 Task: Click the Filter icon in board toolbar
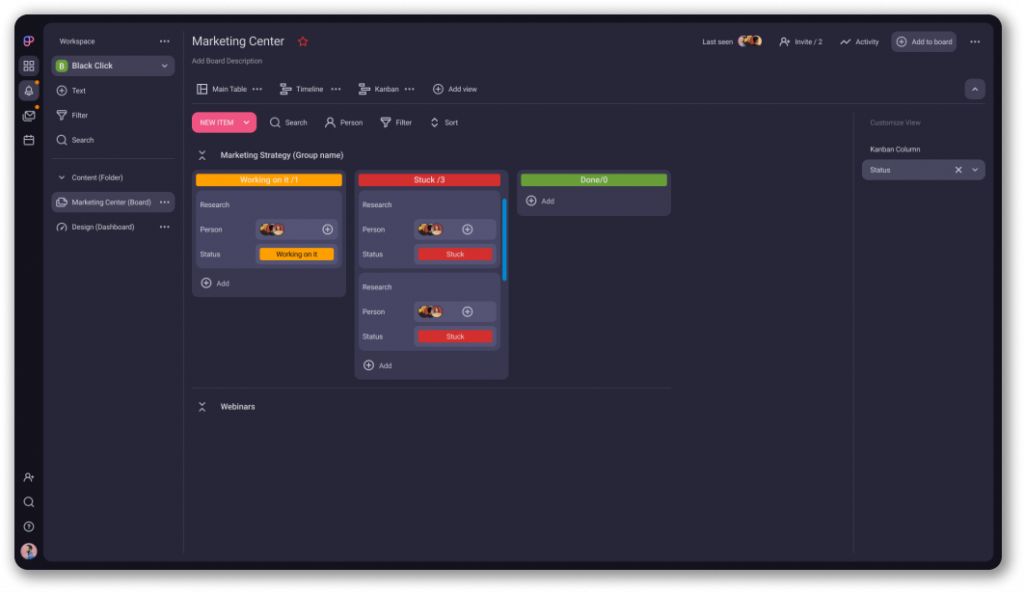[386, 122]
